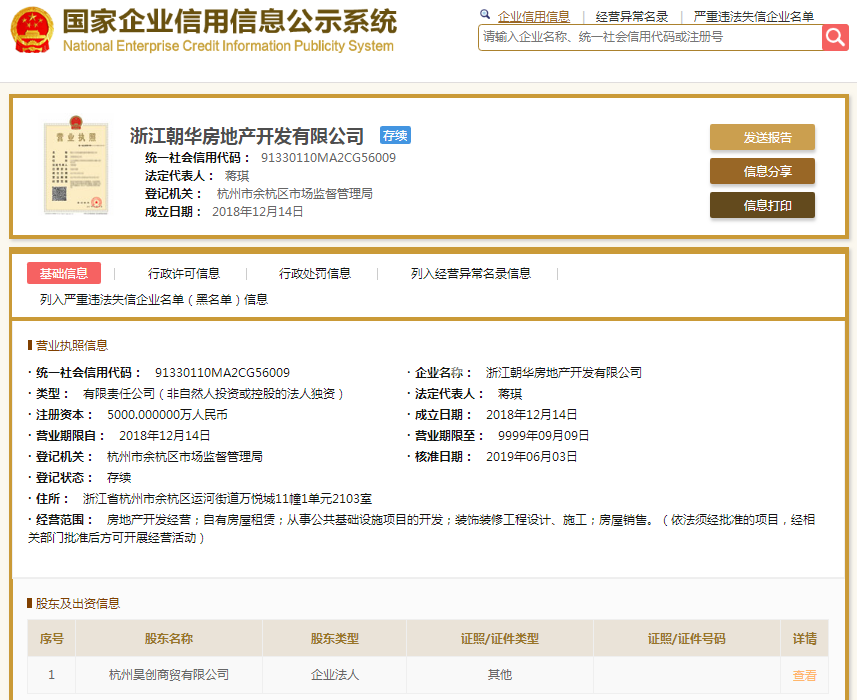Click the 股东及出资信息 section heading
Viewport: 857px width, 700px height.
tap(78, 603)
